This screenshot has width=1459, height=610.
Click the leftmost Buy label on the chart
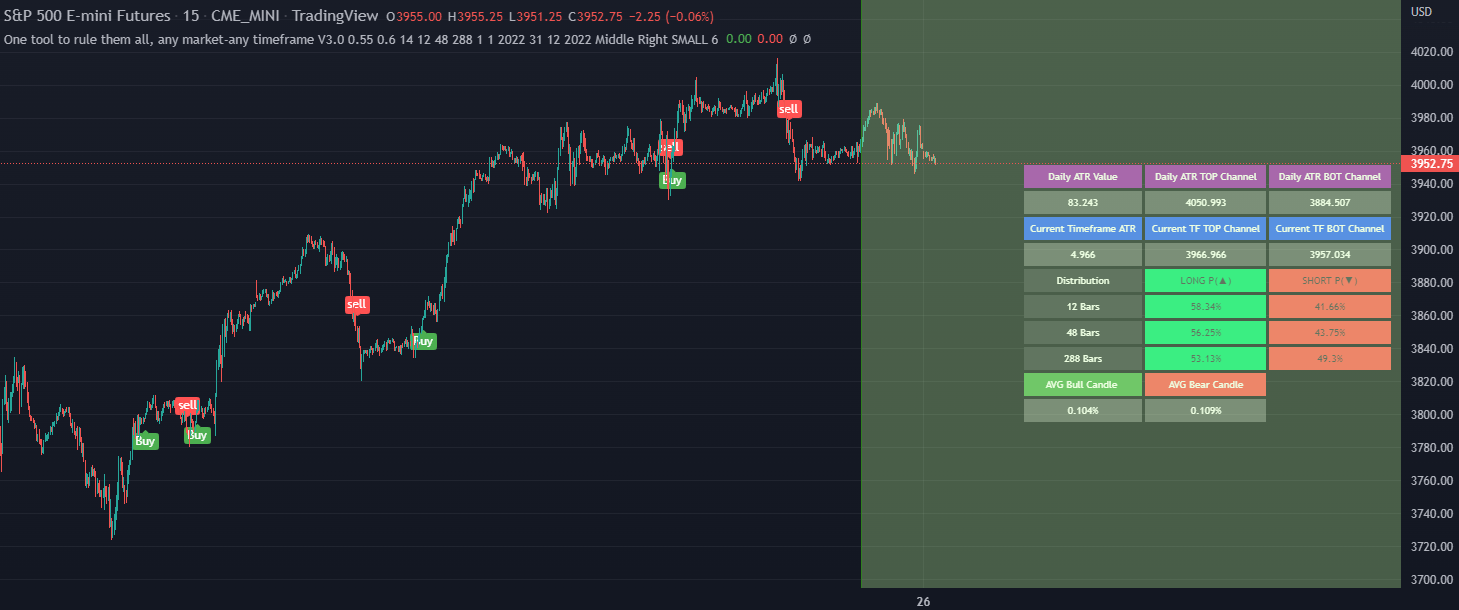146,441
